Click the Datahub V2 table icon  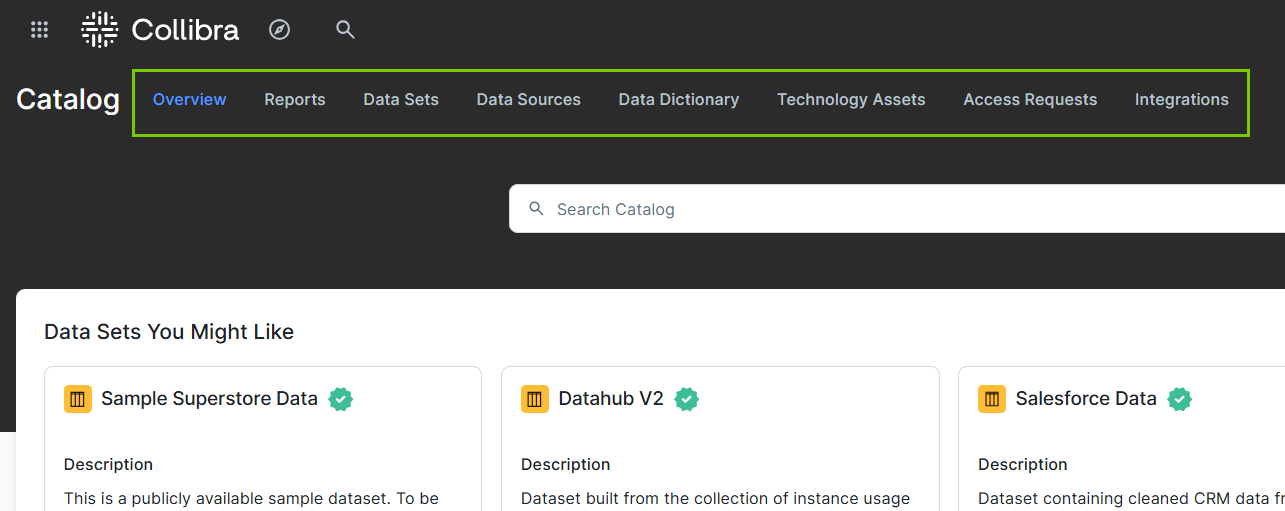[x=535, y=399]
